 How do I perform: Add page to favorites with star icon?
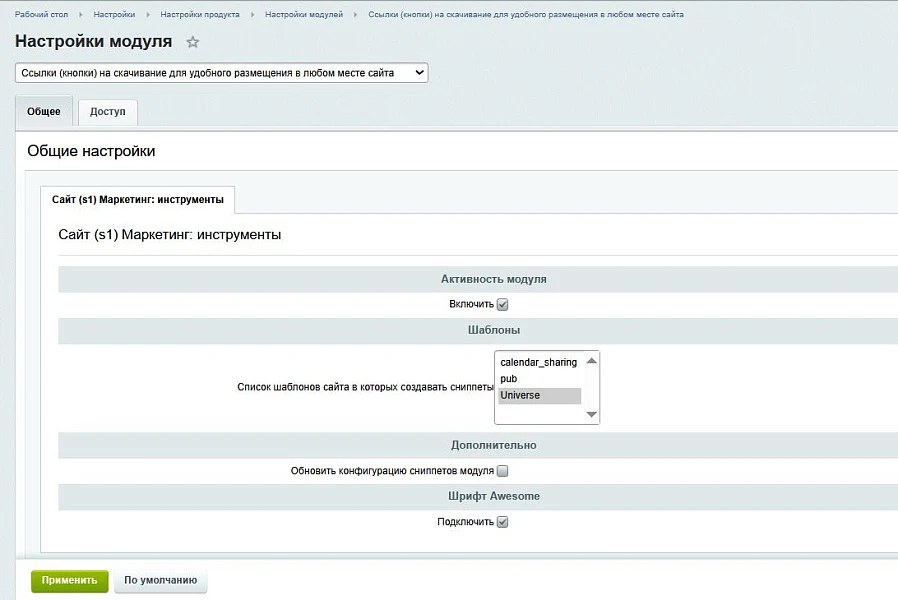tap(192, 42)
